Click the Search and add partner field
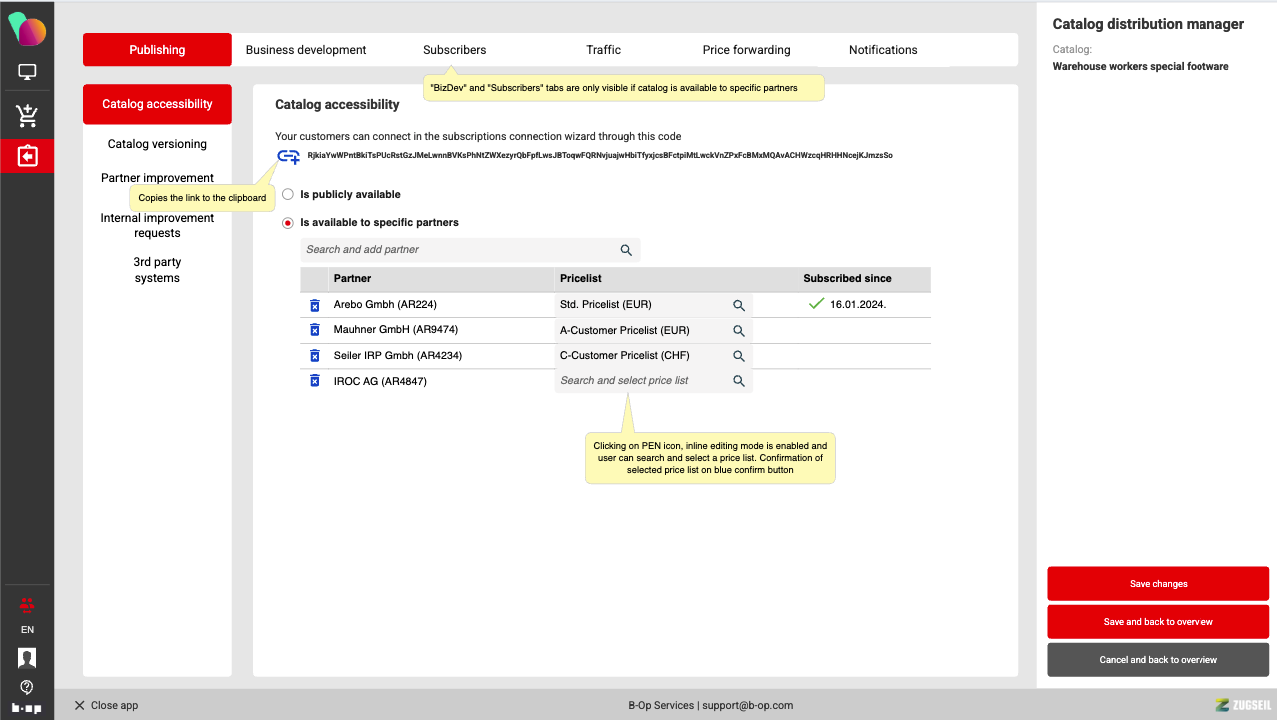The image size is (1277, 720). (x=460, y=250)
